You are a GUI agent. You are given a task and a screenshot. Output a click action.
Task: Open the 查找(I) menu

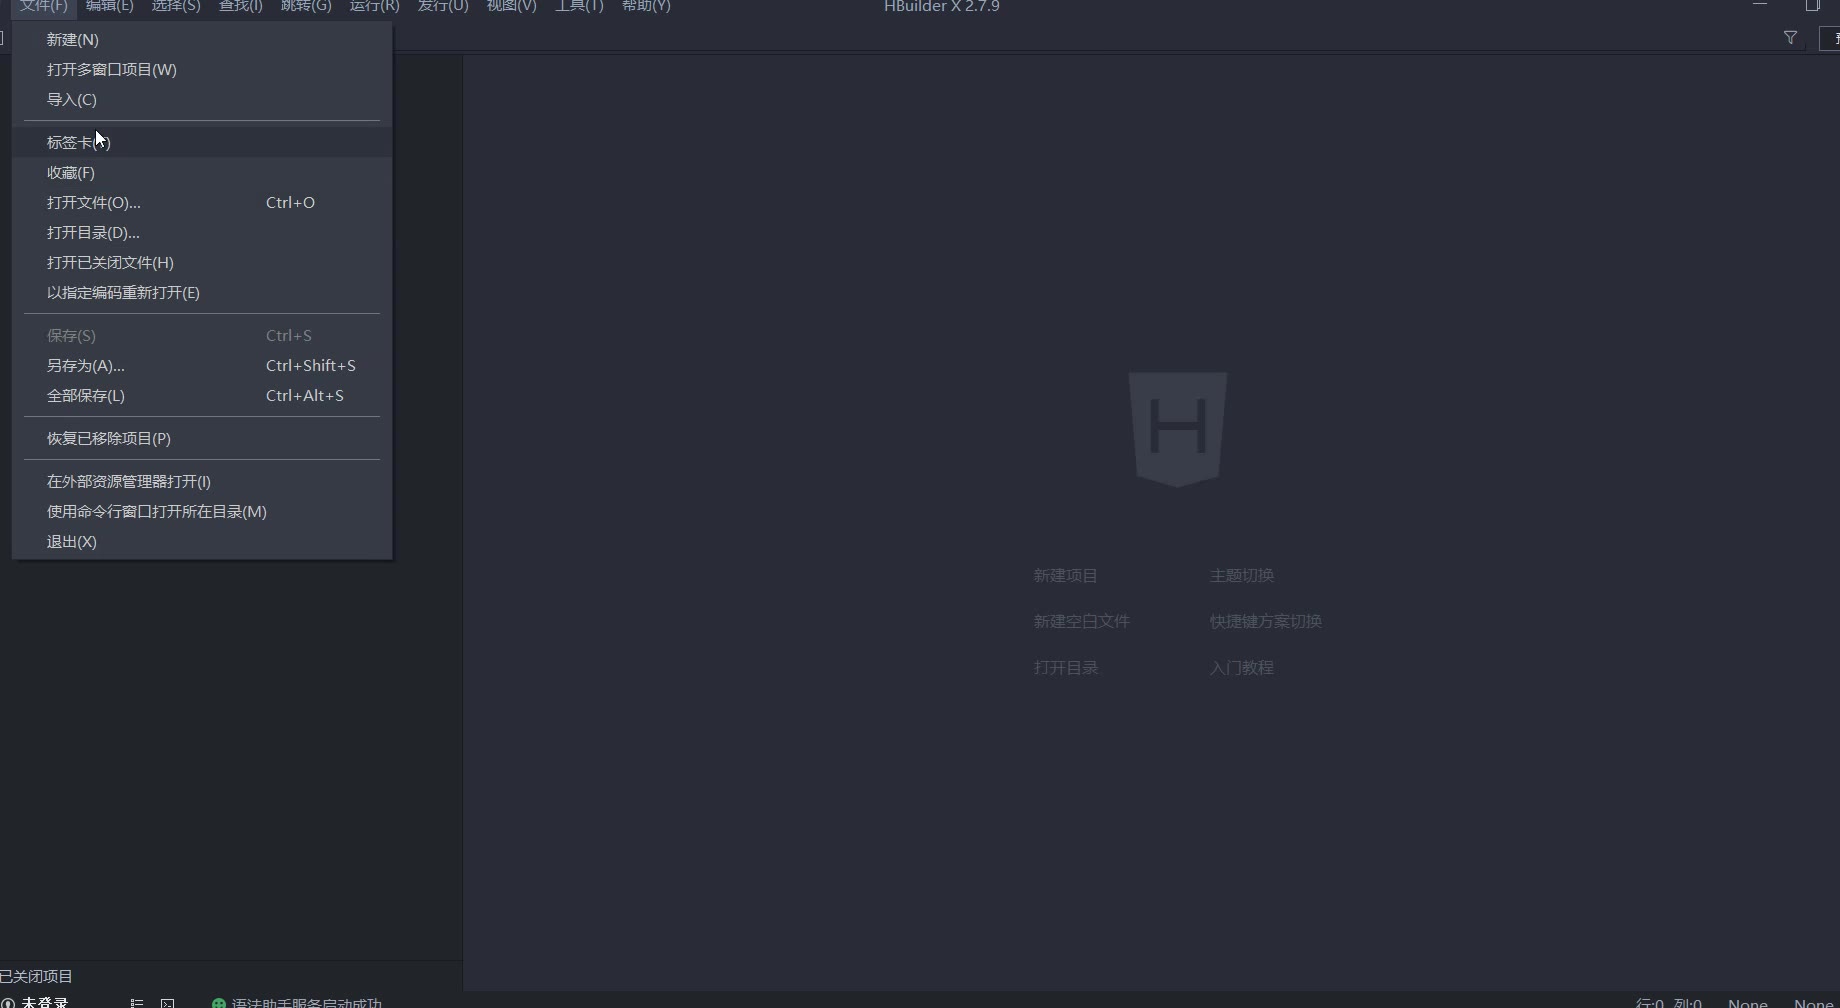(x=241, y=6)
